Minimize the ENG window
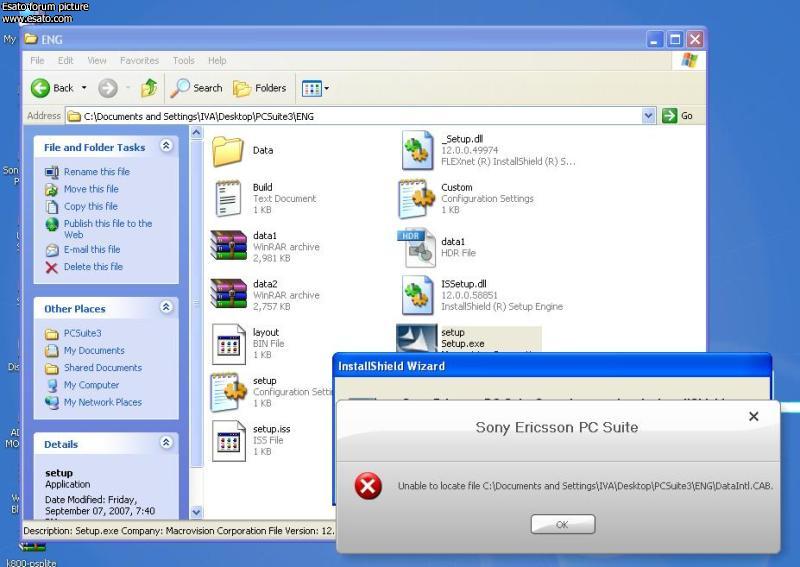The height and width of the screenshot is (567, 800). pos(655,39)
